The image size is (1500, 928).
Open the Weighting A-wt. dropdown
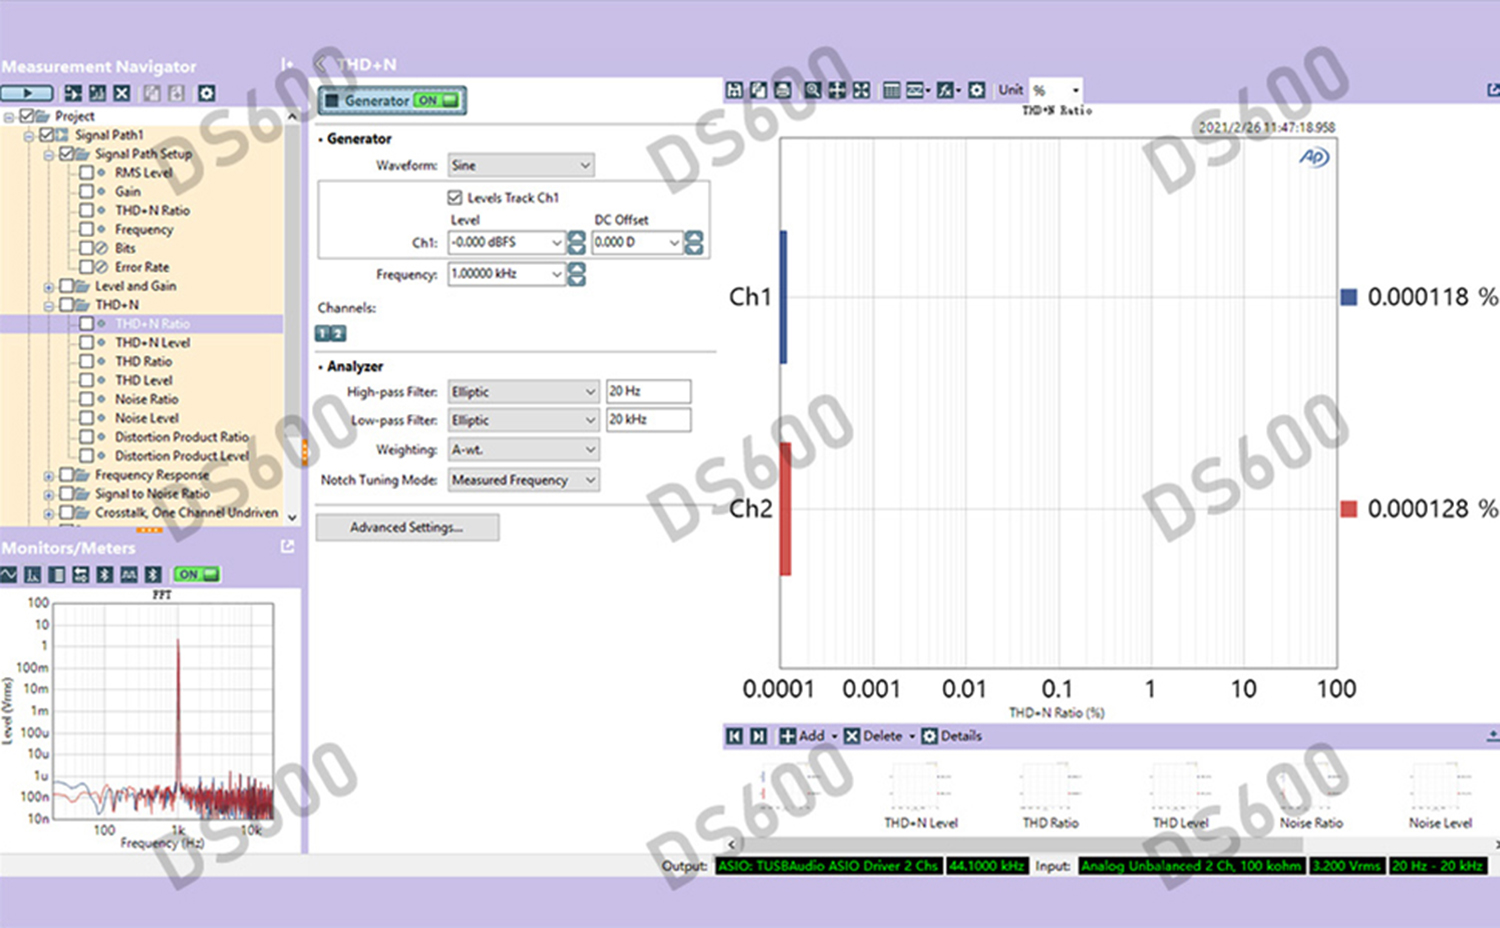523,450
